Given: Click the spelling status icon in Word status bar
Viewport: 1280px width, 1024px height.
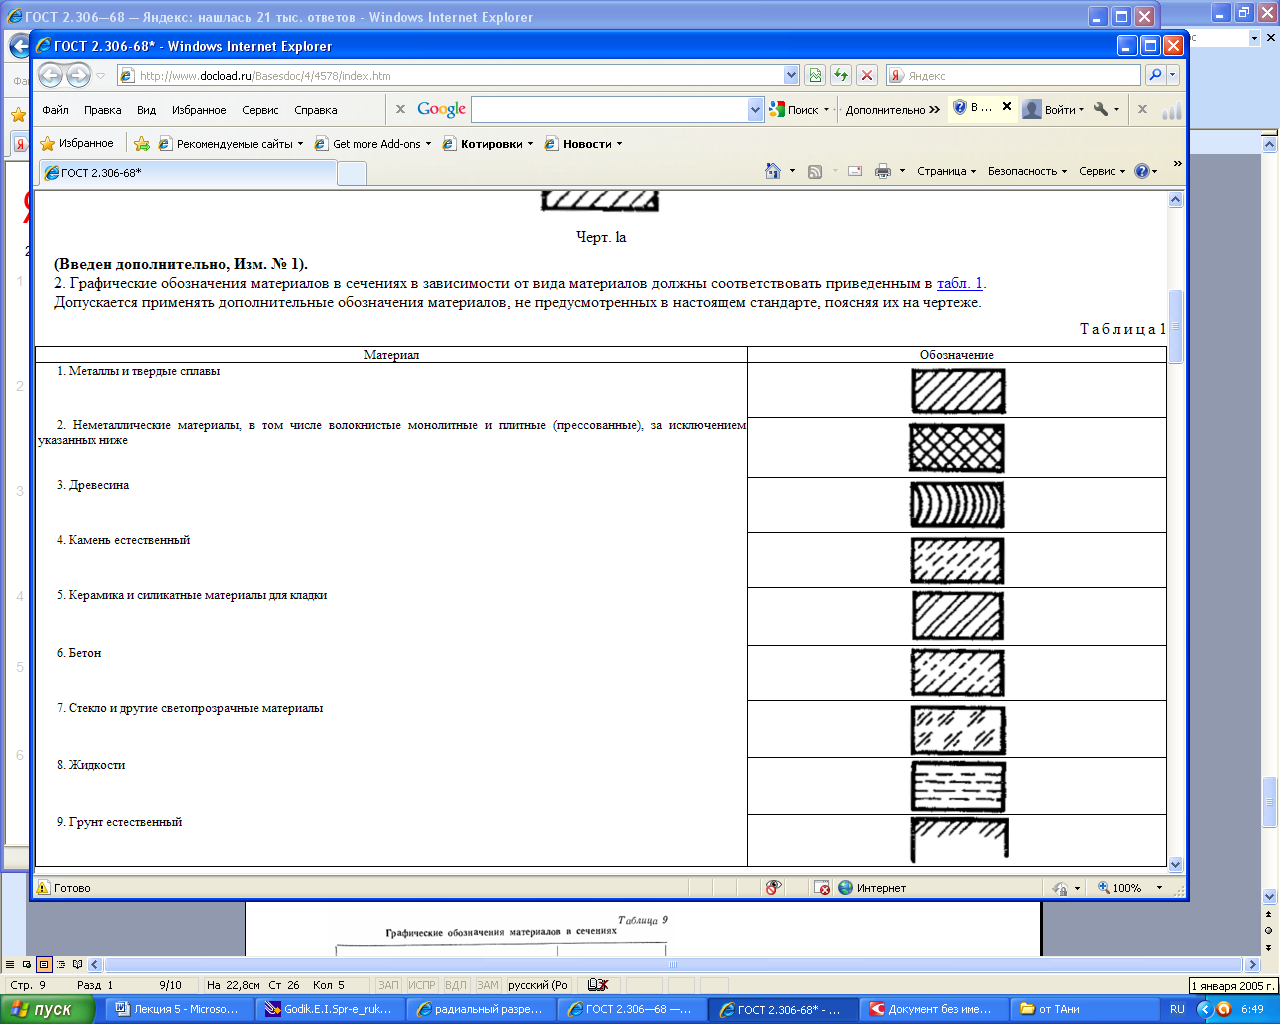Looking at the screenshot, I should (x=598, y=985).
